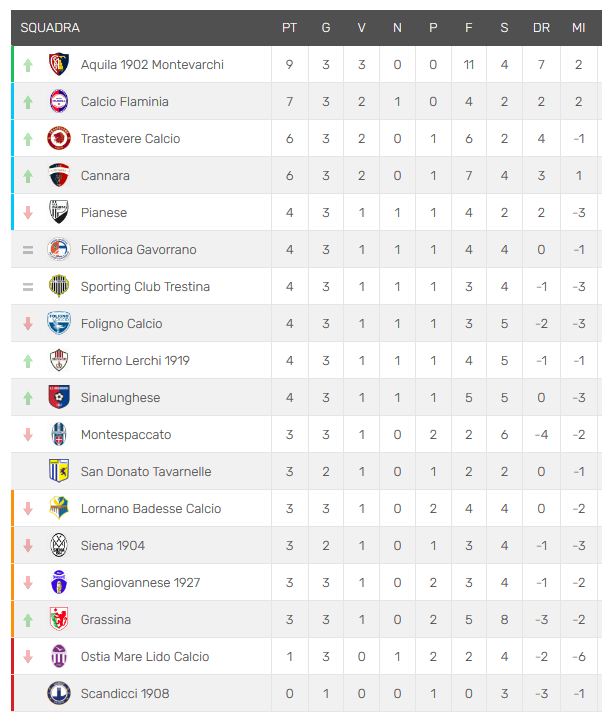602x716 pixels.
Task: Click the green up arrow beside Grassina
Action: pyautogui.click(x=28, y=620)
